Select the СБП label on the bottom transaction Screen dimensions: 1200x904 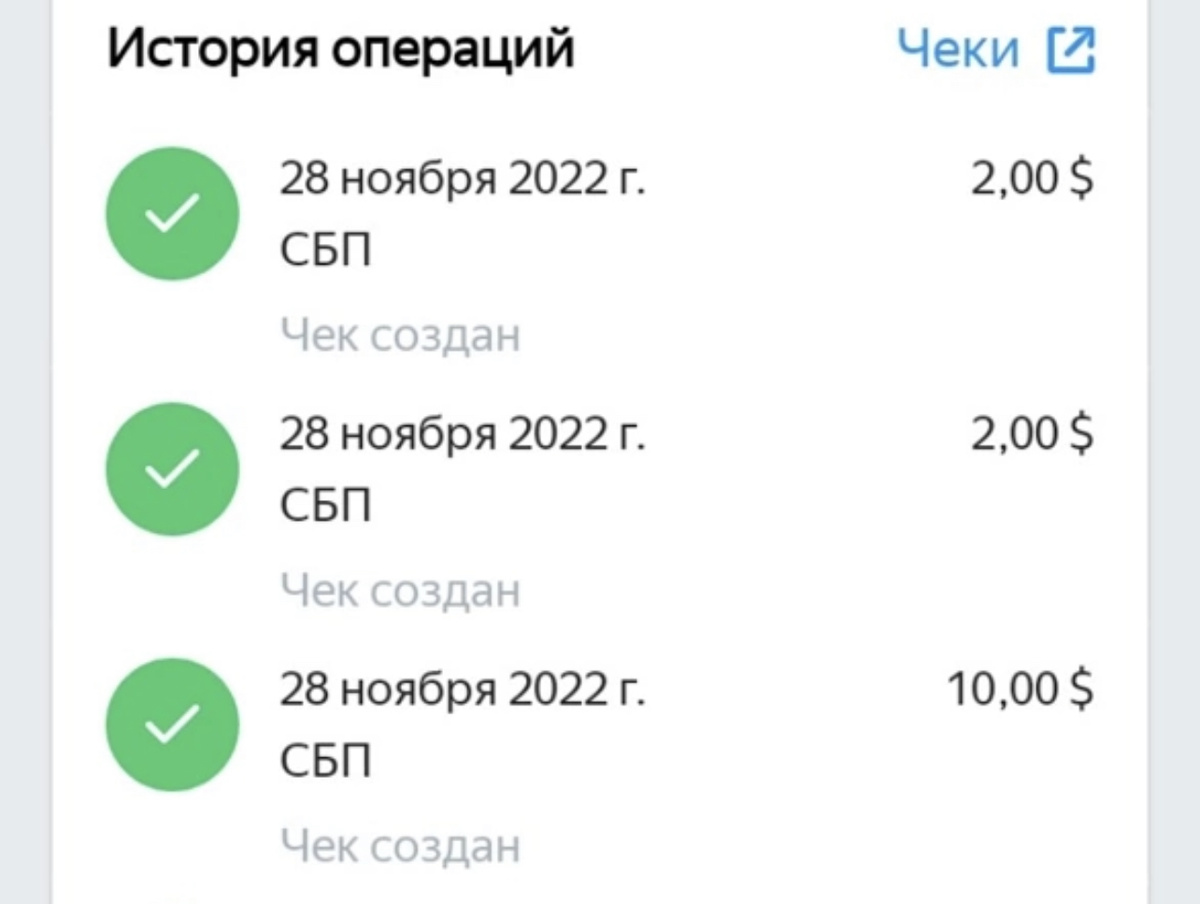point(324,760)
